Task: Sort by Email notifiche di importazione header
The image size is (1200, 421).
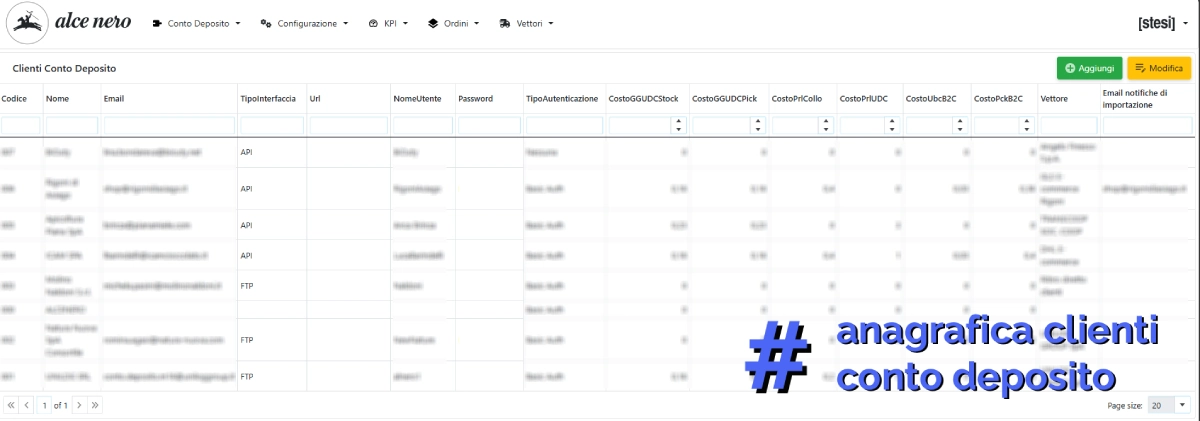Action: tap(1134, 99)
